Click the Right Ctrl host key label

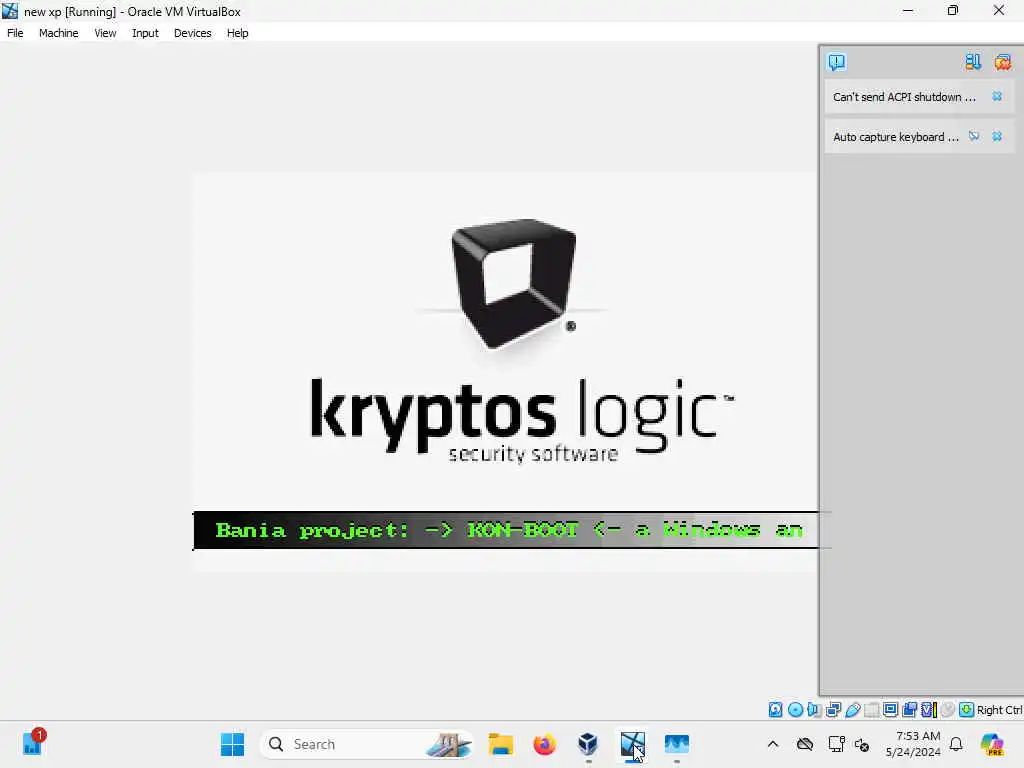pos(999,710)
